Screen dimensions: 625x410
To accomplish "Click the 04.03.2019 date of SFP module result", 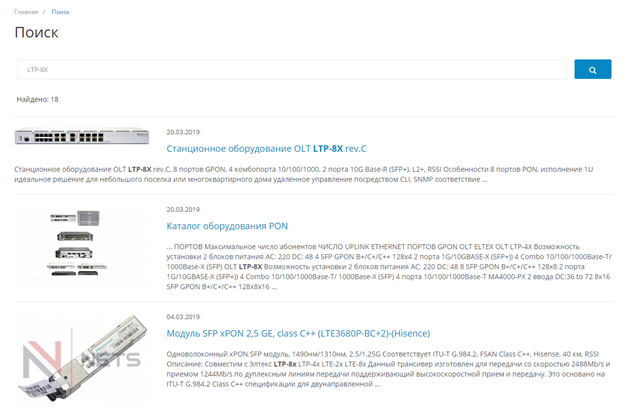I will pos(183,317).
